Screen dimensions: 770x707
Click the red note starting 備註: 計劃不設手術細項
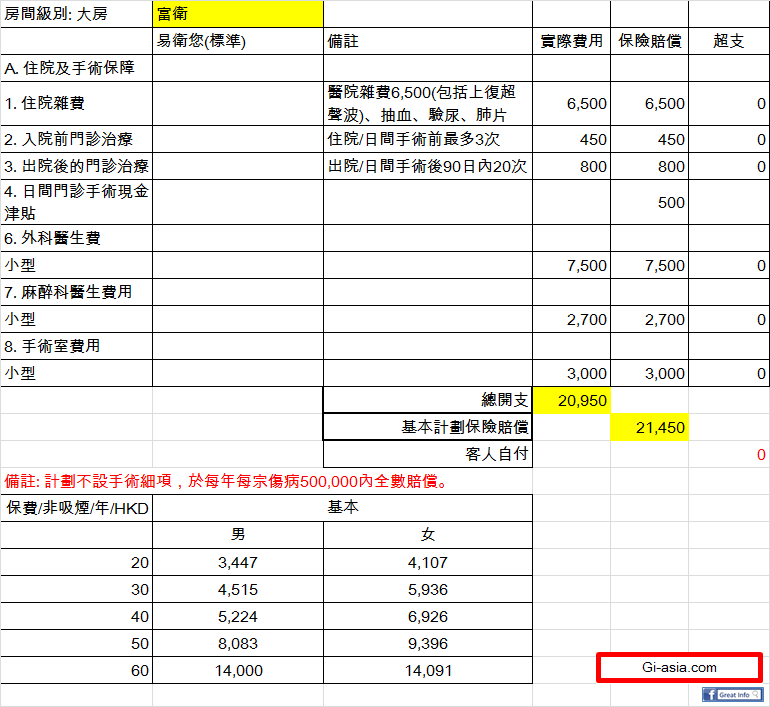point(226,481)
